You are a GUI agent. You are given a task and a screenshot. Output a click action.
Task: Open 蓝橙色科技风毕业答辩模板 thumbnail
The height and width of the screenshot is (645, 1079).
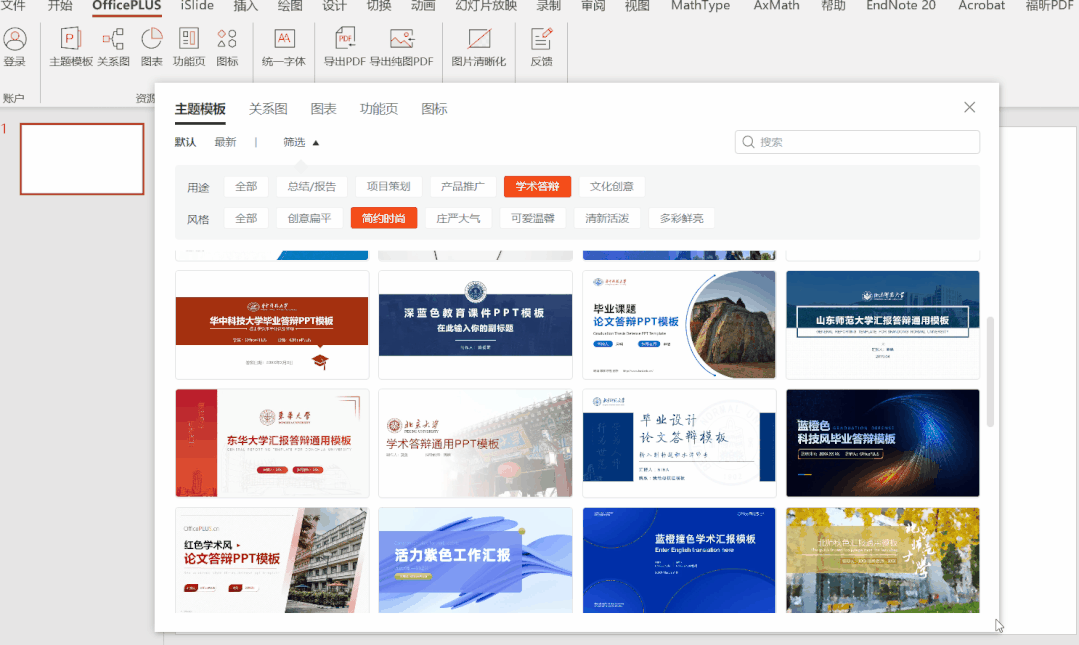883,443
